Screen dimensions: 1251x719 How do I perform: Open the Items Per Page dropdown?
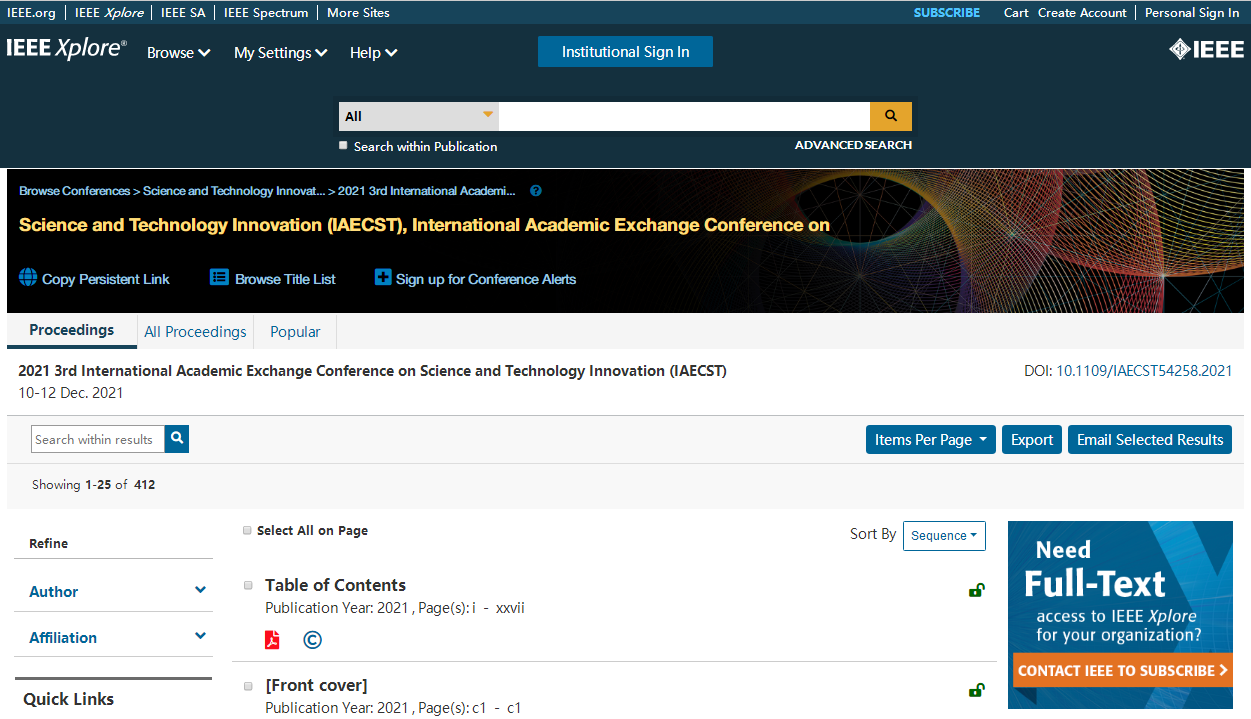[x=931, y=440]
